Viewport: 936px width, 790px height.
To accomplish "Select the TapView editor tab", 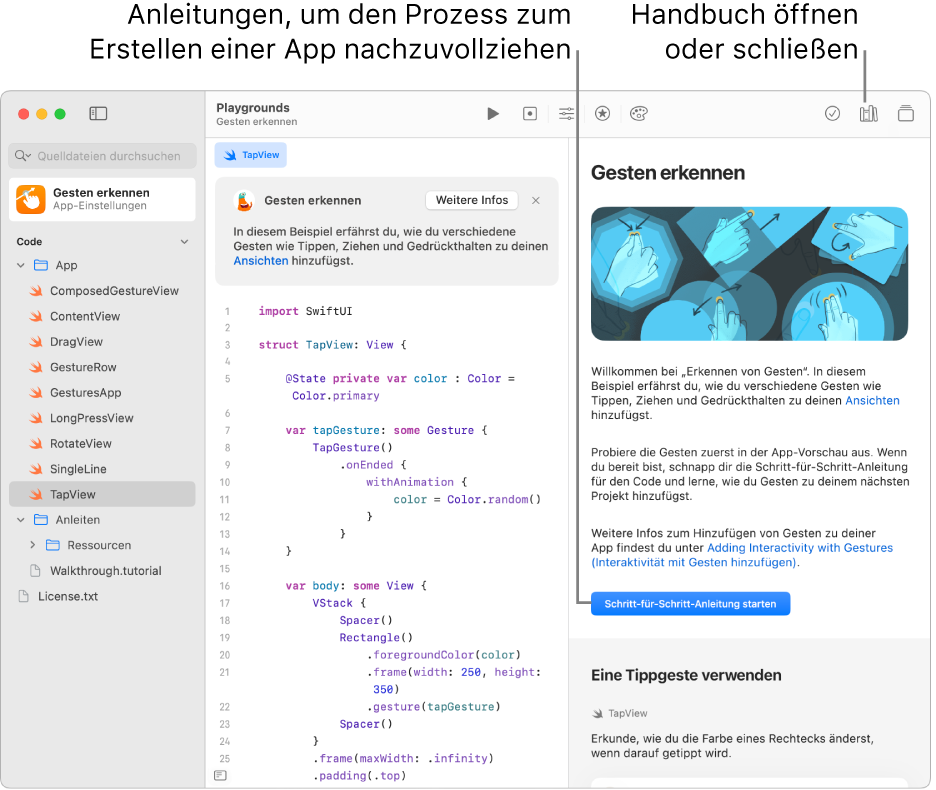I will (x=251, y=155).
